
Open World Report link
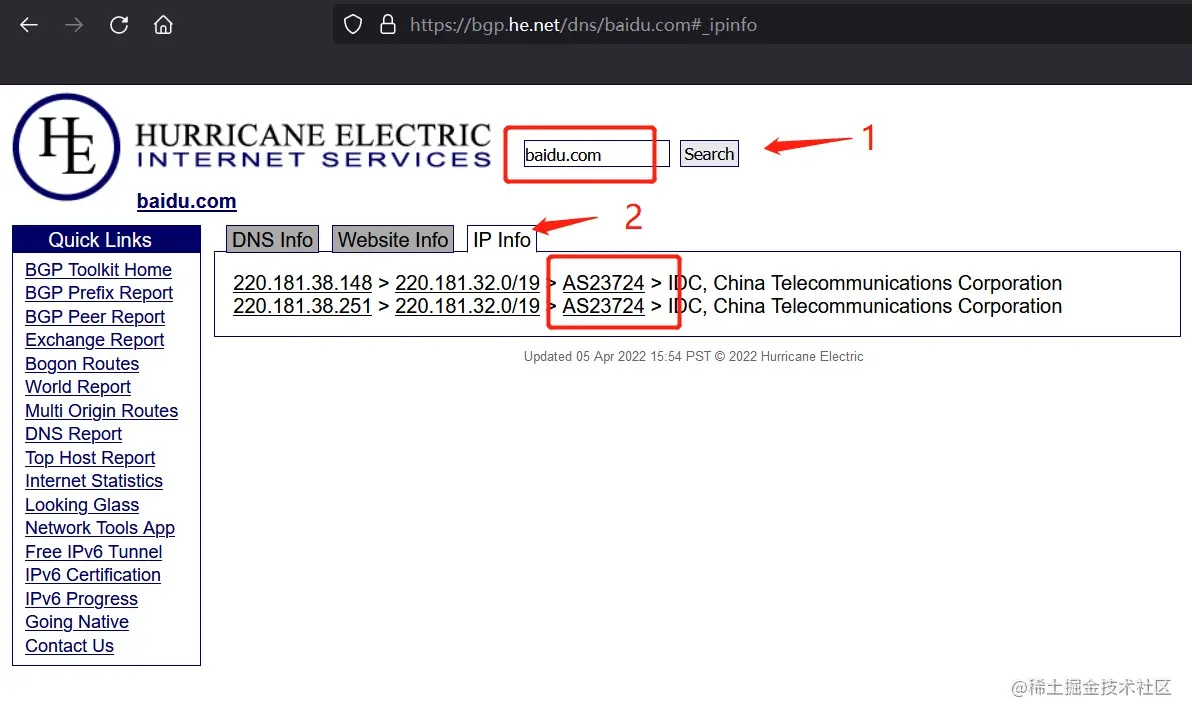pos(78,387)
